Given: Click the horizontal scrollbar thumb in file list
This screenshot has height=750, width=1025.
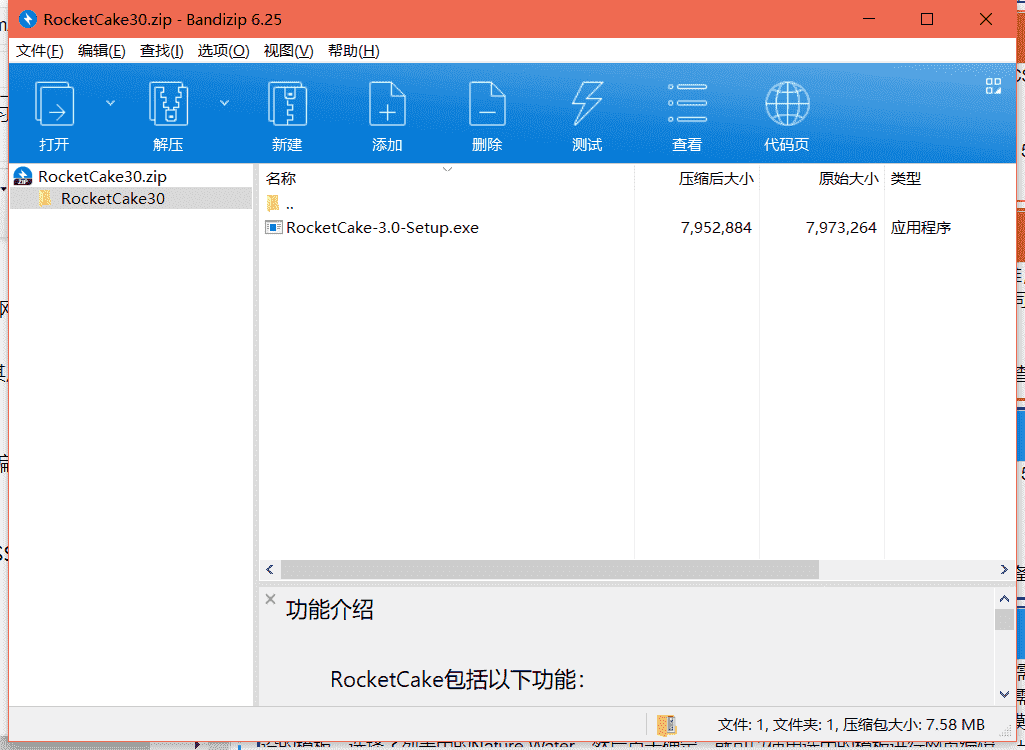Looking at the screenshot, I should click(550, 570).
